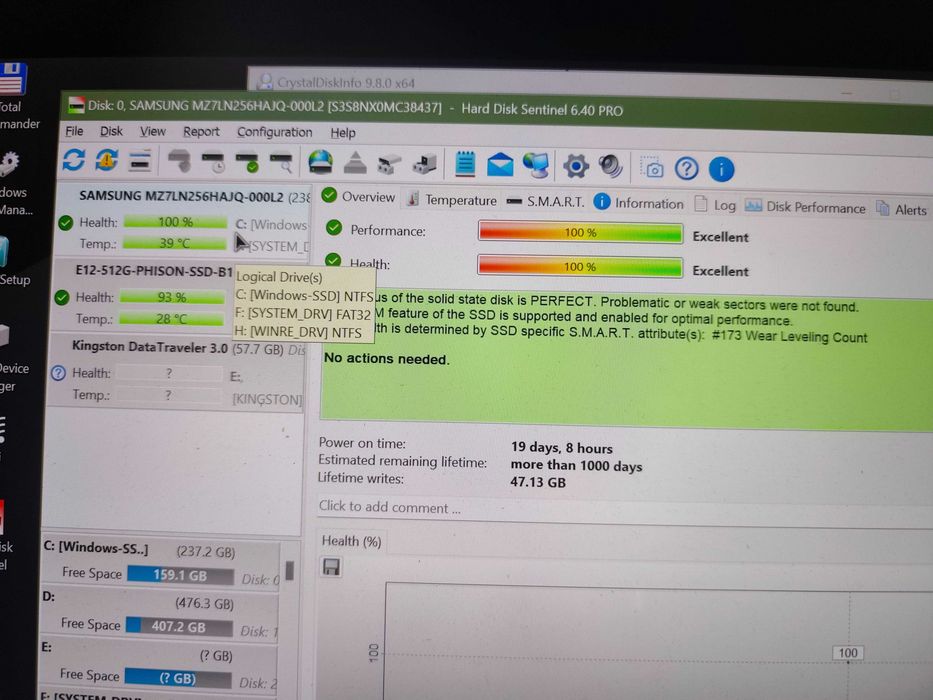
Task: Switch to the Overview tab
Action: [x=359, y=196]
